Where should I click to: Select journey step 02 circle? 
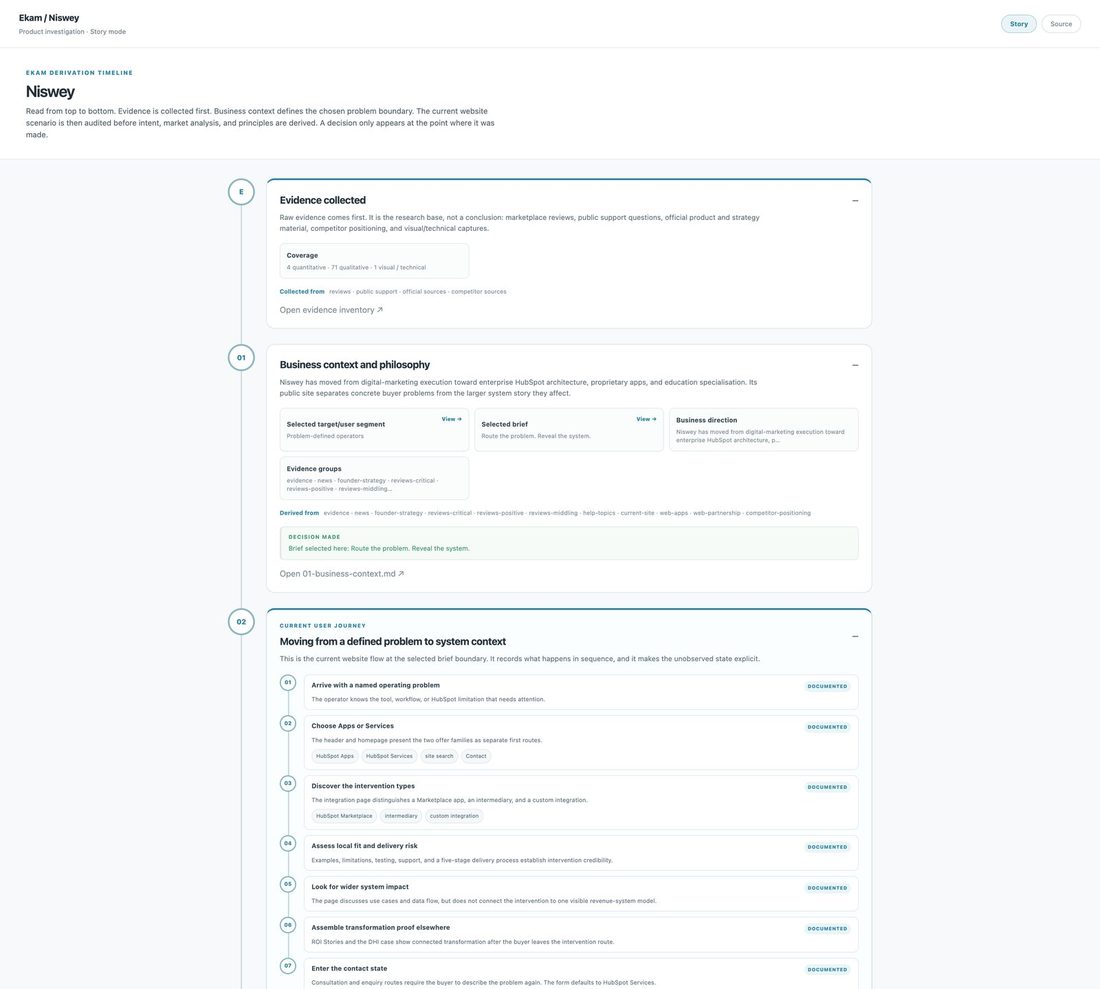pyautogui.click(x=288, y=723)
